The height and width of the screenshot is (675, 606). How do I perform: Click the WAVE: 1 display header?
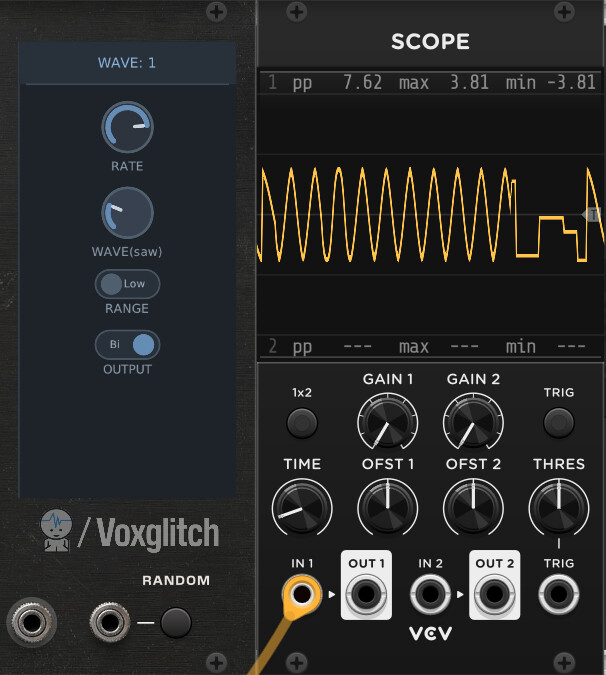tap(127, 63)
